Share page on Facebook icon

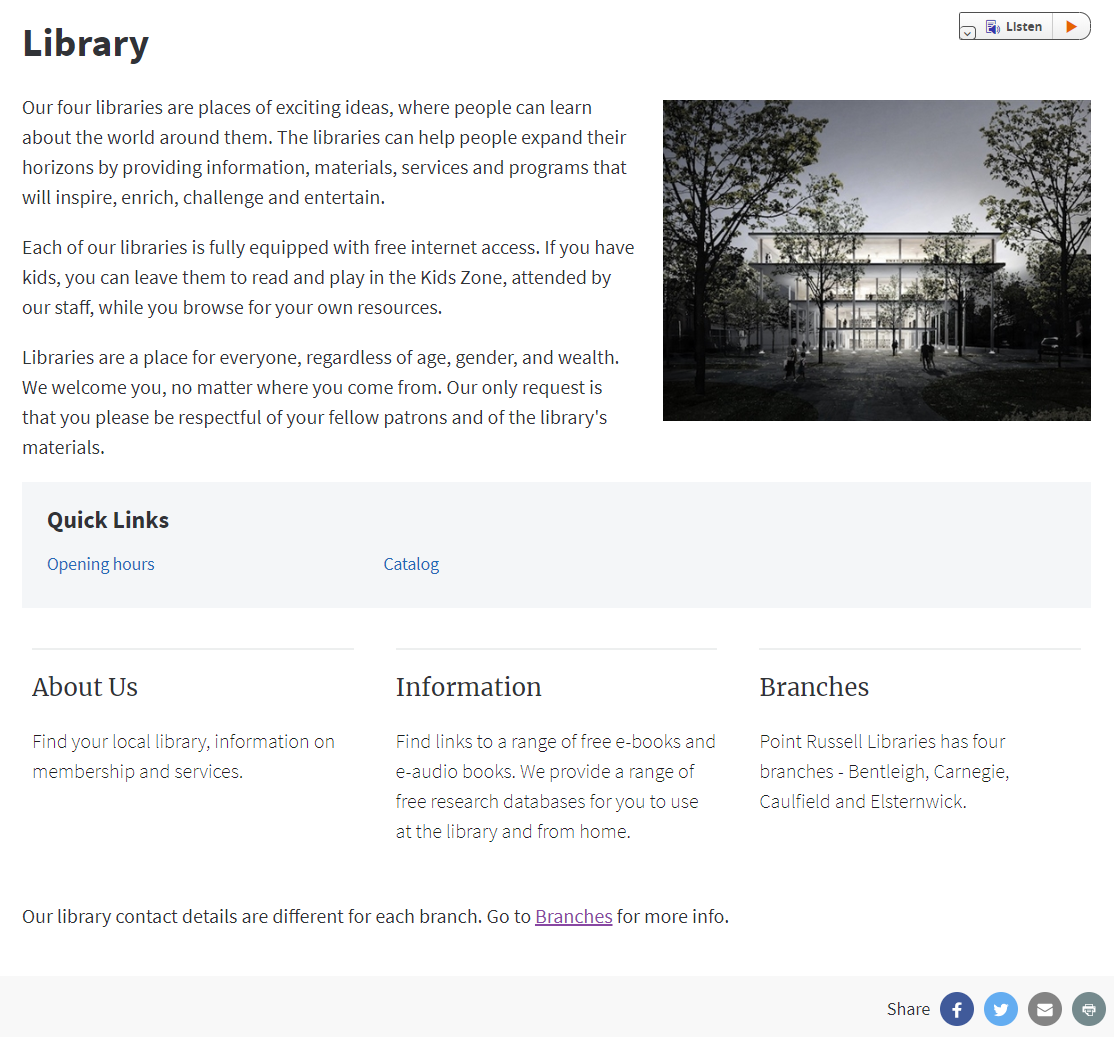pos(956,1009)
